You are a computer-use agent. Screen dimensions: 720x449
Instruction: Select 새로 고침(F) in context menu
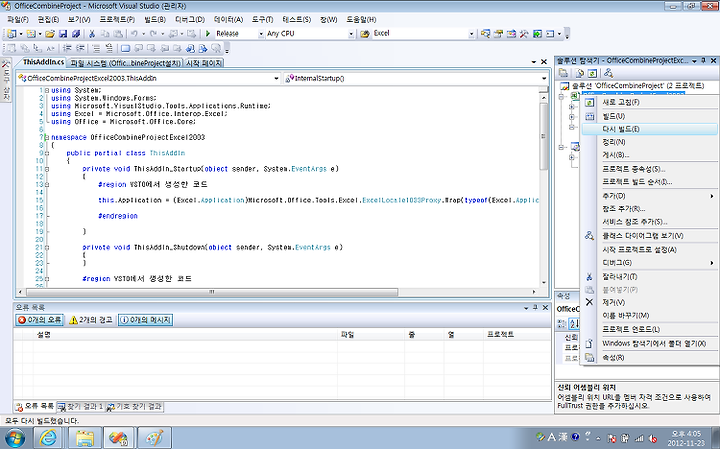[x=649, y=102]
